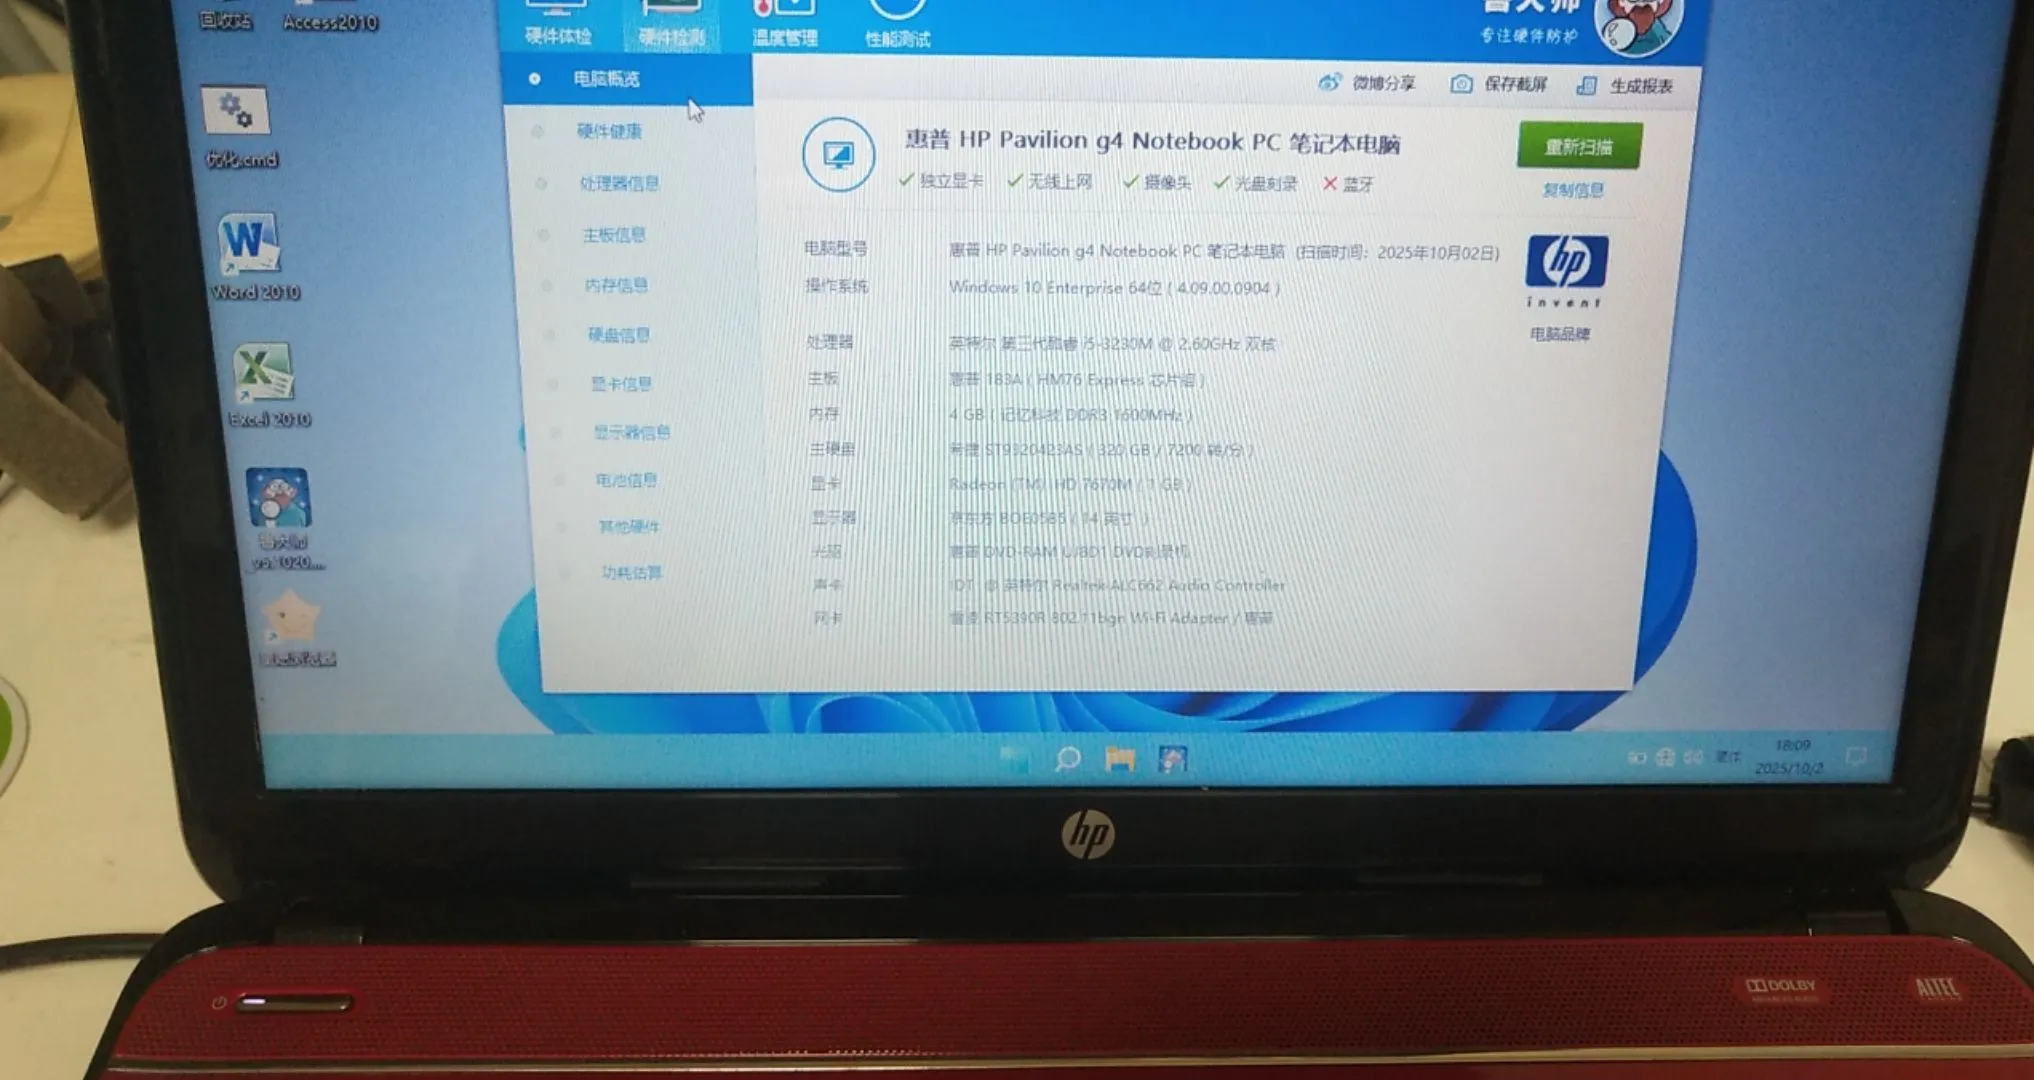Click the 生成报表 icon

[1586, 86]
